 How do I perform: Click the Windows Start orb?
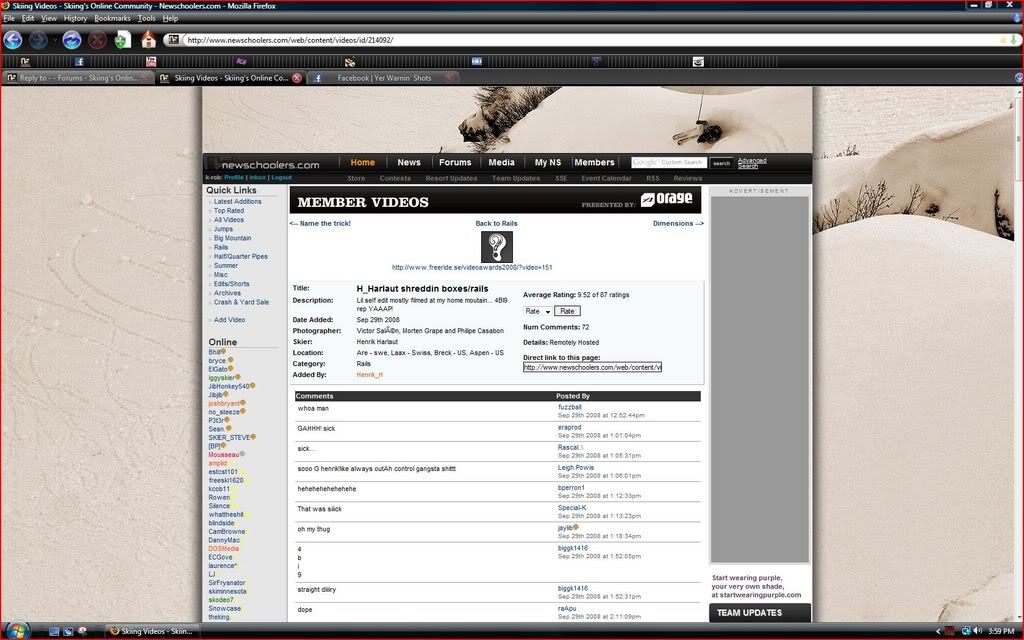pyautogui.click(x=18, y=631)
